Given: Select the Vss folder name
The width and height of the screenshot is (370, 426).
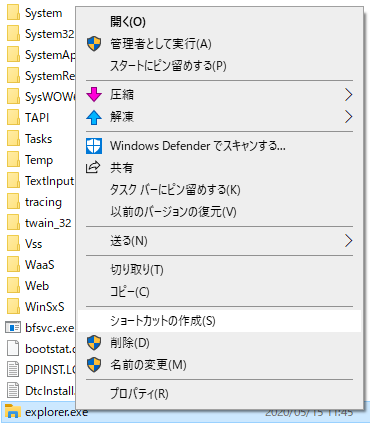Looking at the screenshot, I should point(33,244).
